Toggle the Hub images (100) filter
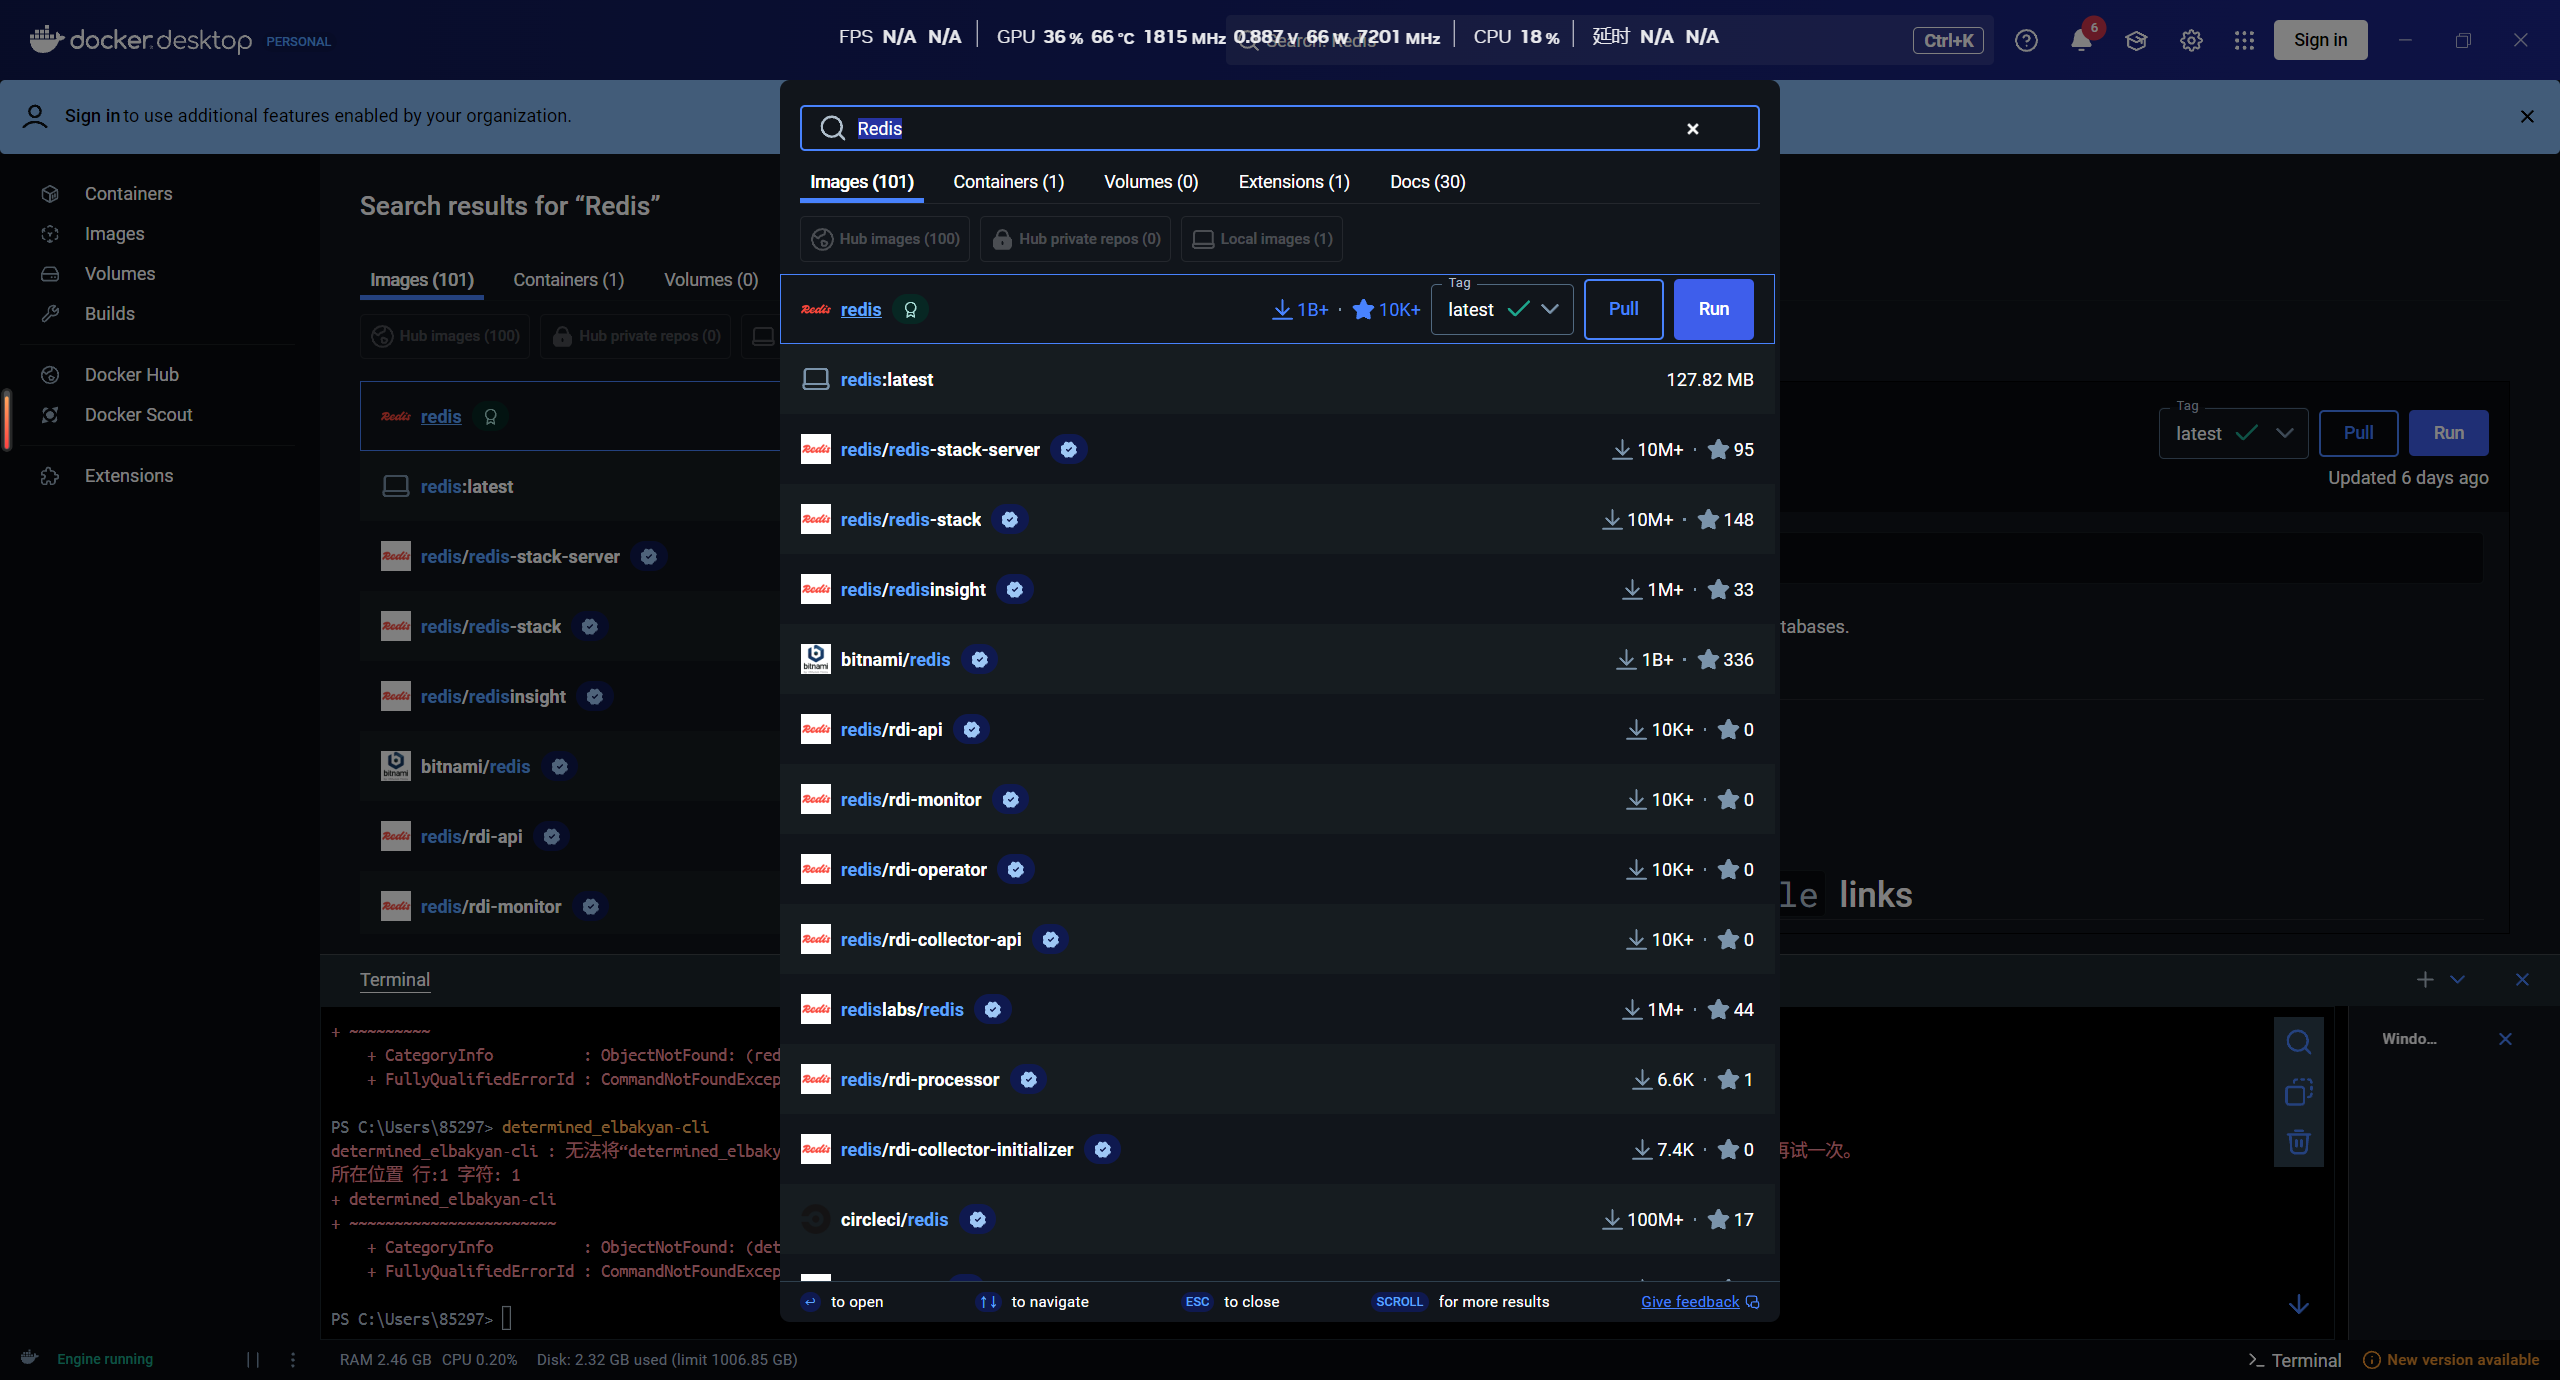Viewport: 2560px width, 1380px height. 885,239
